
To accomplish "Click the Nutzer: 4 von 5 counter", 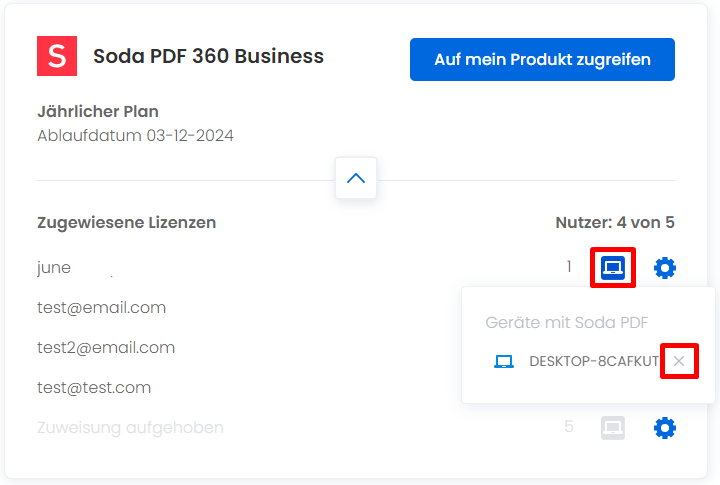I will [615, 223].
